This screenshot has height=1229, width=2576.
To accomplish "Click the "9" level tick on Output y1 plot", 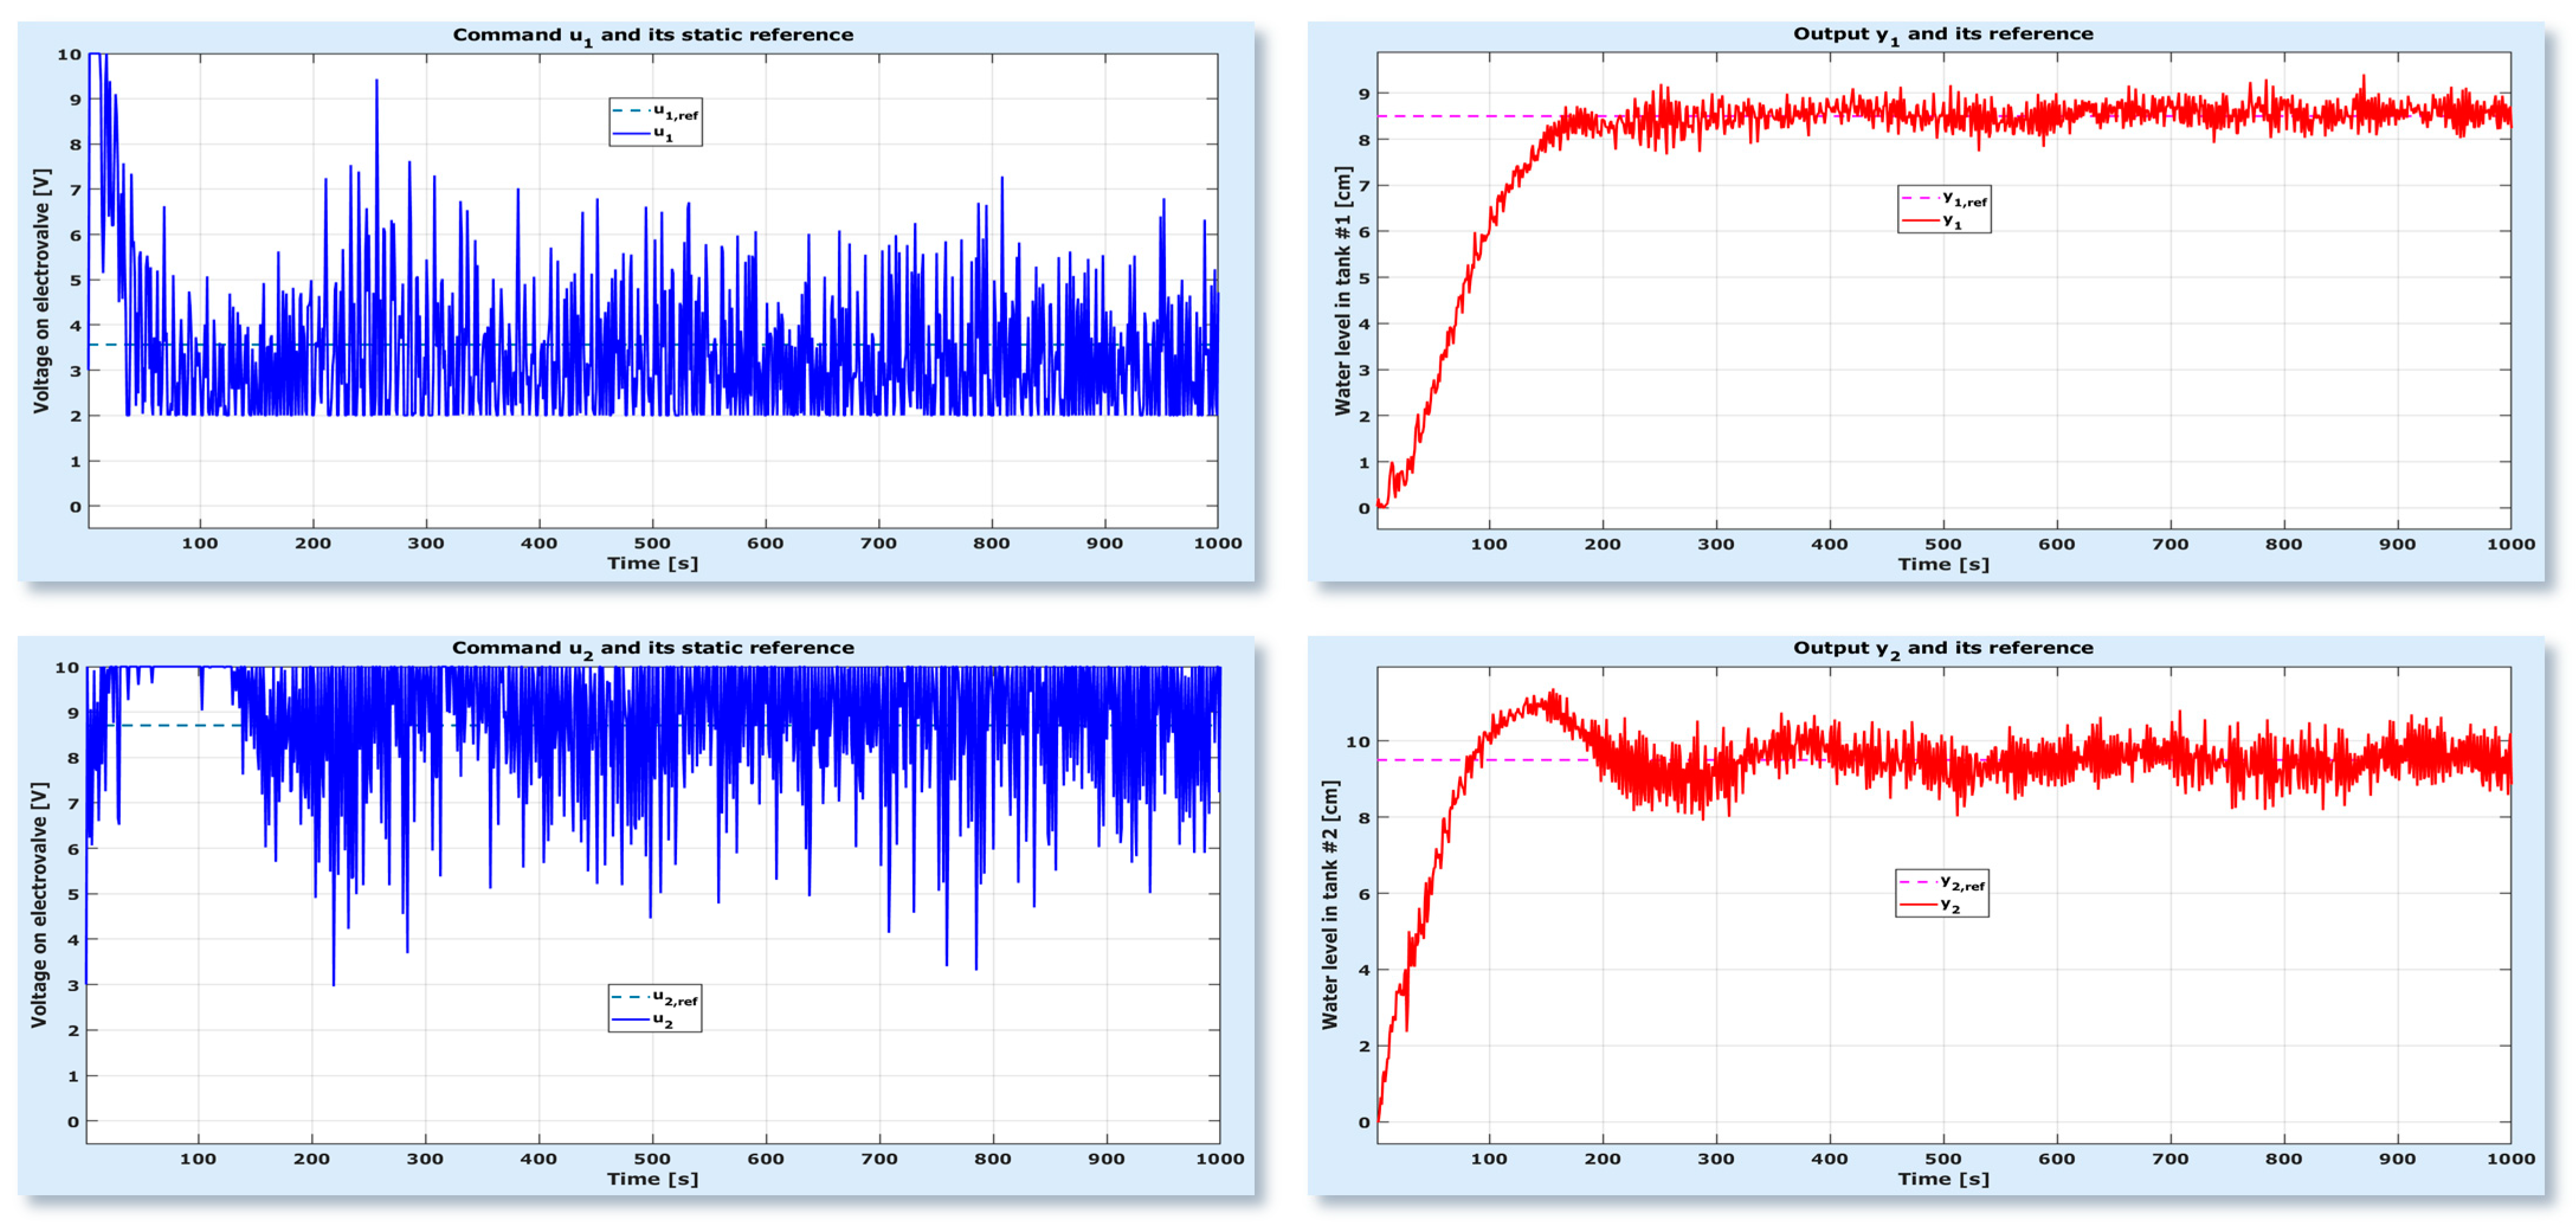I will click(x=1364, y=94).
